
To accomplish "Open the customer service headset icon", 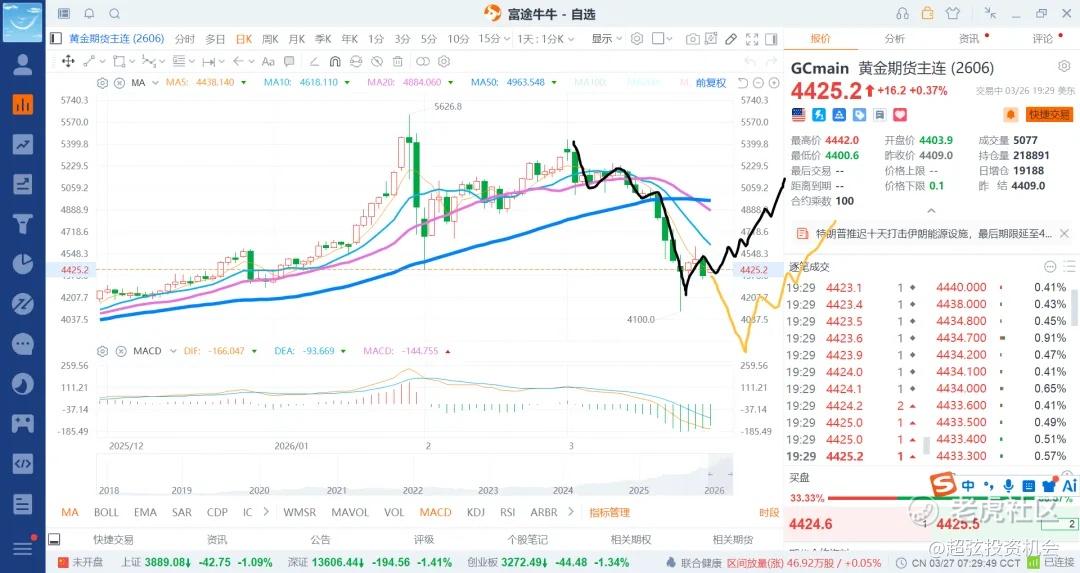I will 902,14.
